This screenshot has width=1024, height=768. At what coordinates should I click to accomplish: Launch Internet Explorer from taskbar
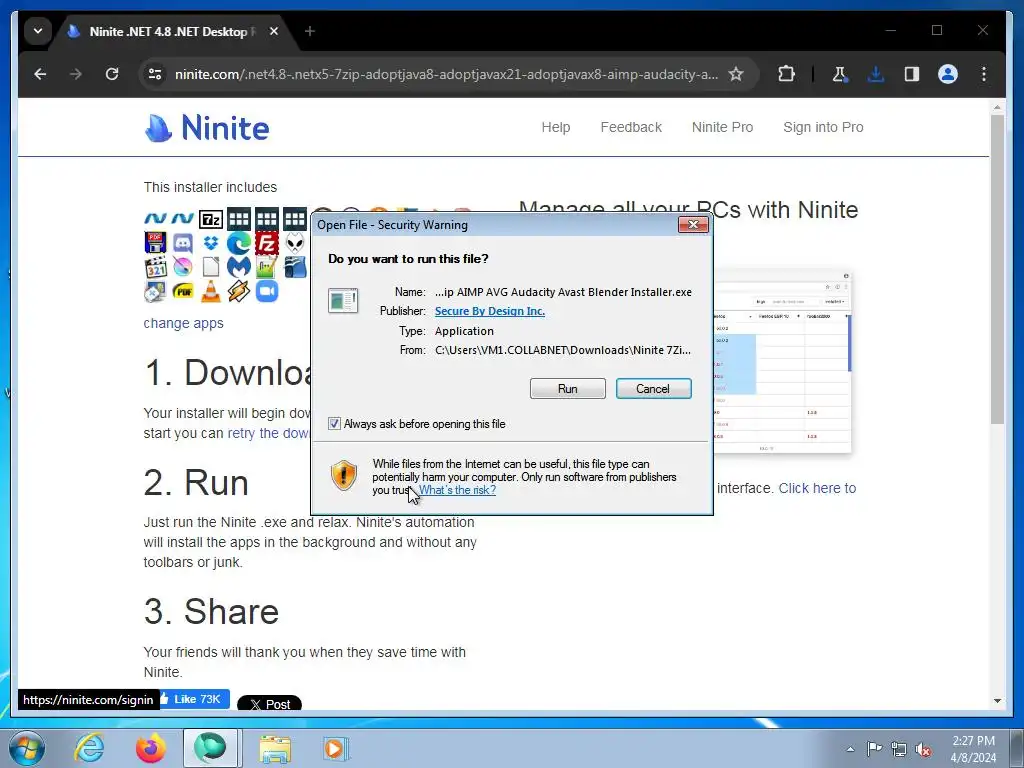(89, 748)
